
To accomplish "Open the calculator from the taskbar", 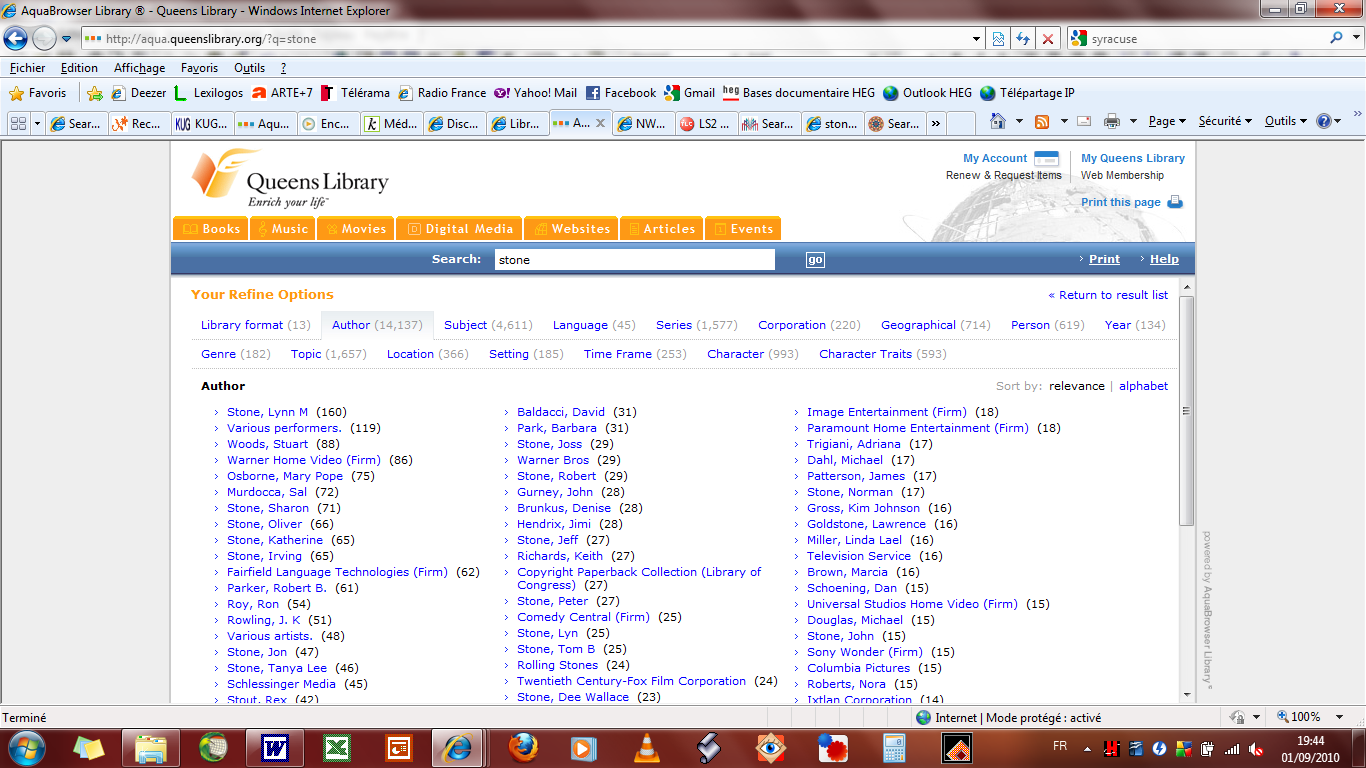I will [894, 747].
